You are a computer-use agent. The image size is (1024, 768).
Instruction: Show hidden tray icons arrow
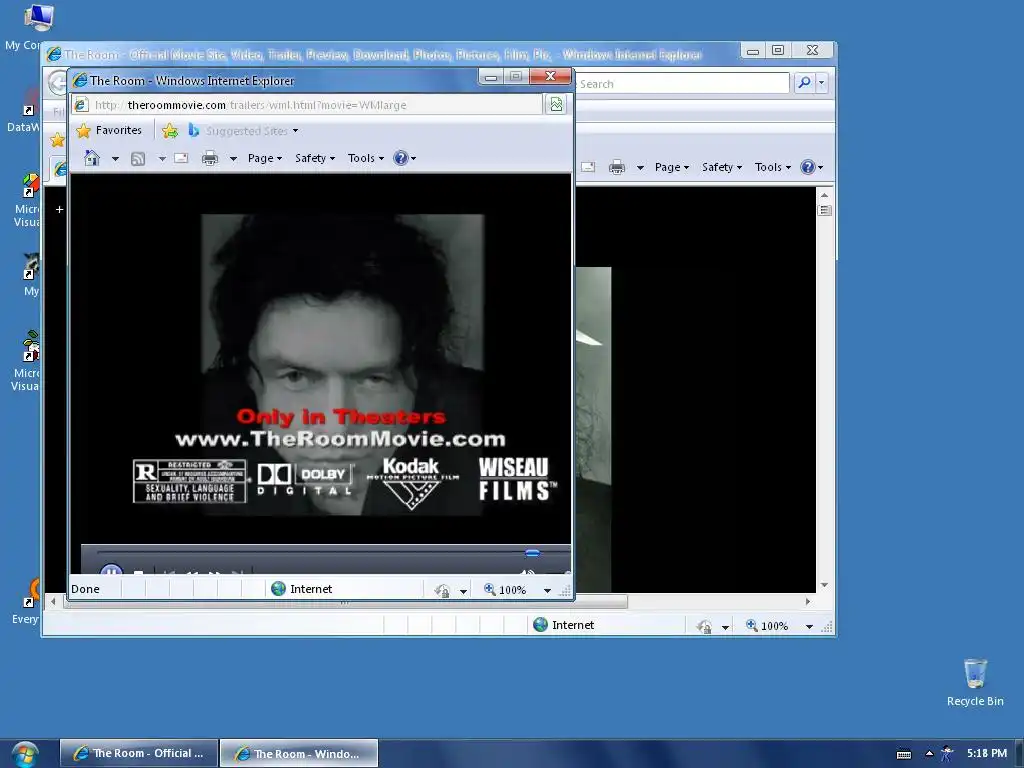pyautogui.click(x=929, y=754)
